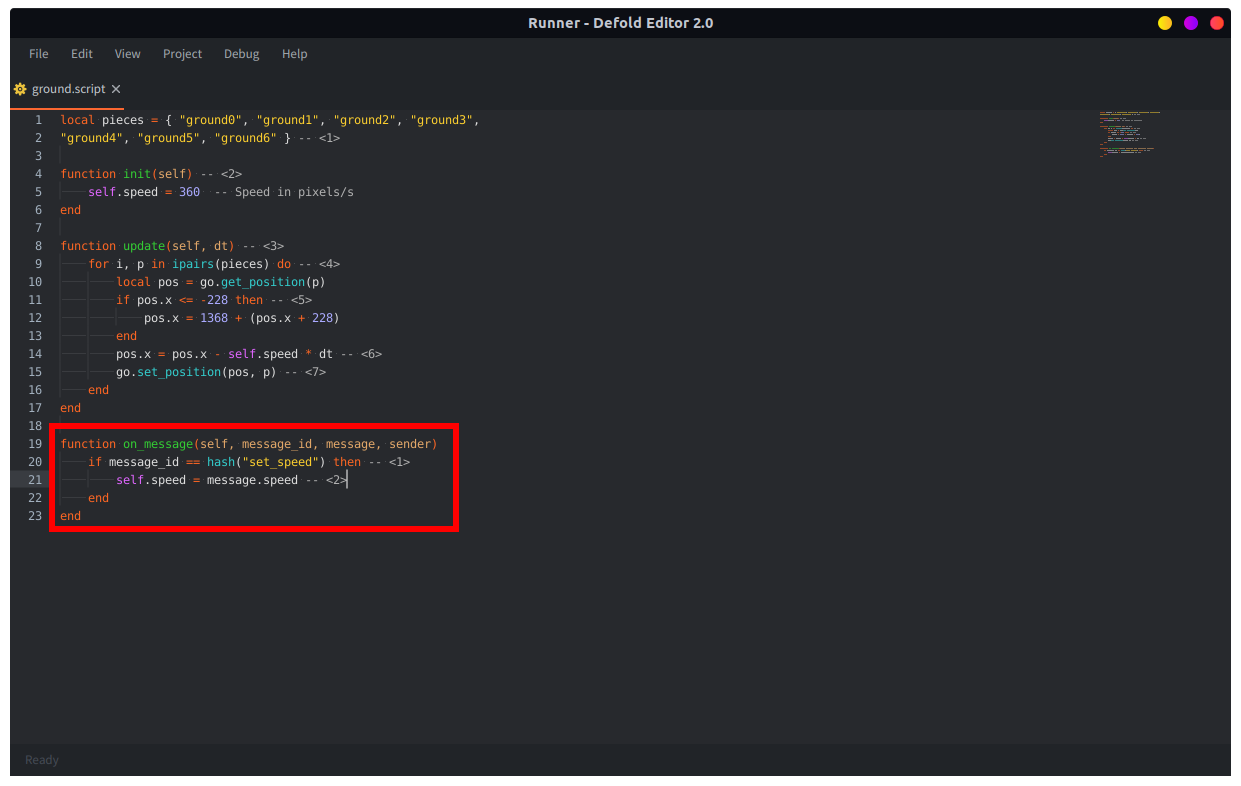Open the File menu
Screen dimensions: 1241x786
[39, 54]
